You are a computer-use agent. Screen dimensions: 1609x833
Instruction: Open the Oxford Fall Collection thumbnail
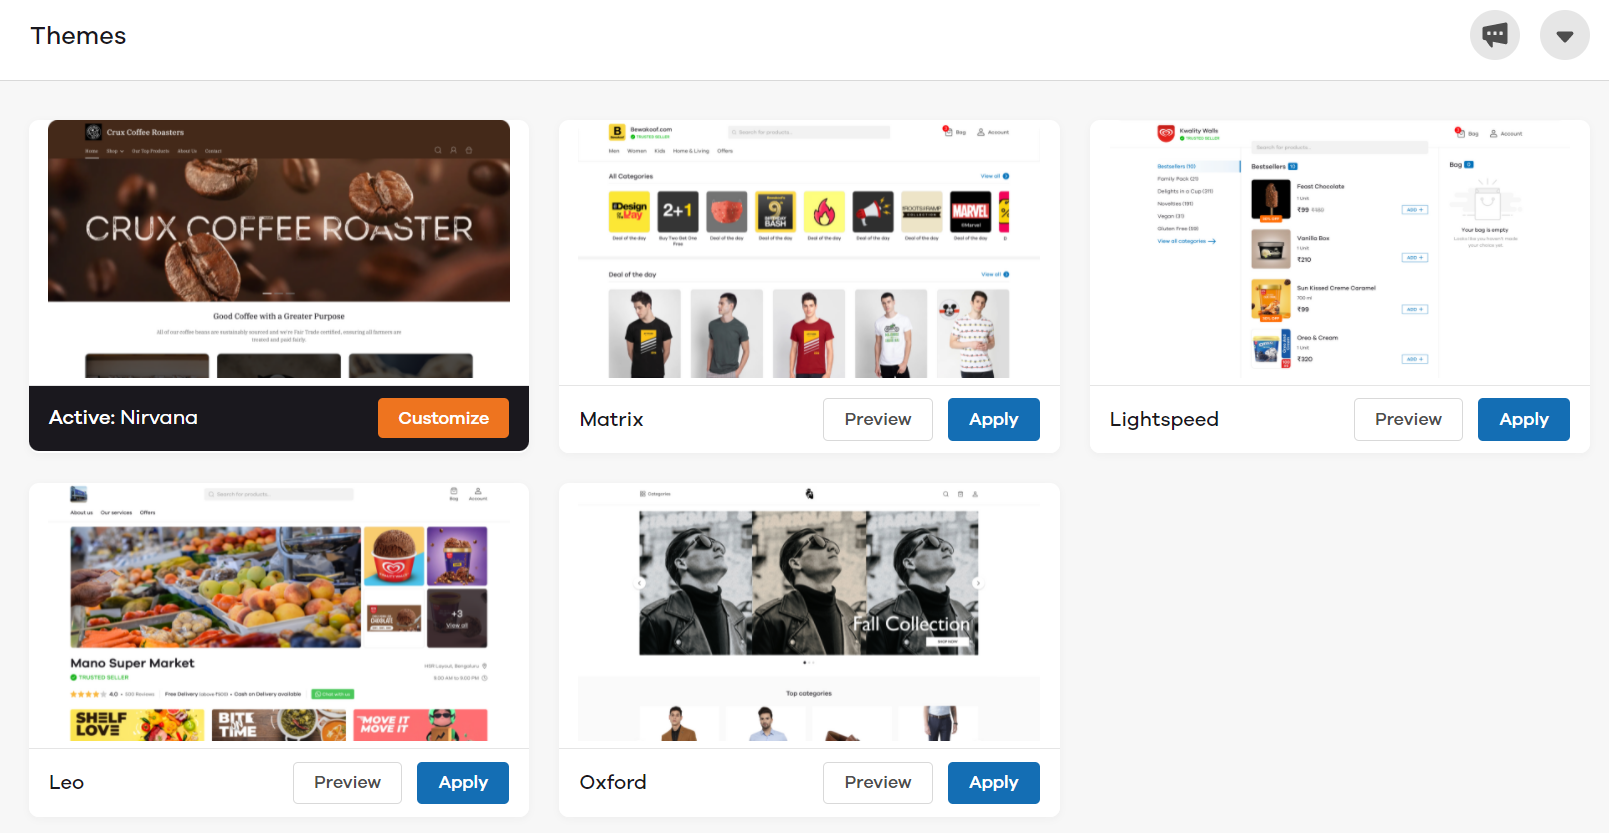tap(809, 613)
